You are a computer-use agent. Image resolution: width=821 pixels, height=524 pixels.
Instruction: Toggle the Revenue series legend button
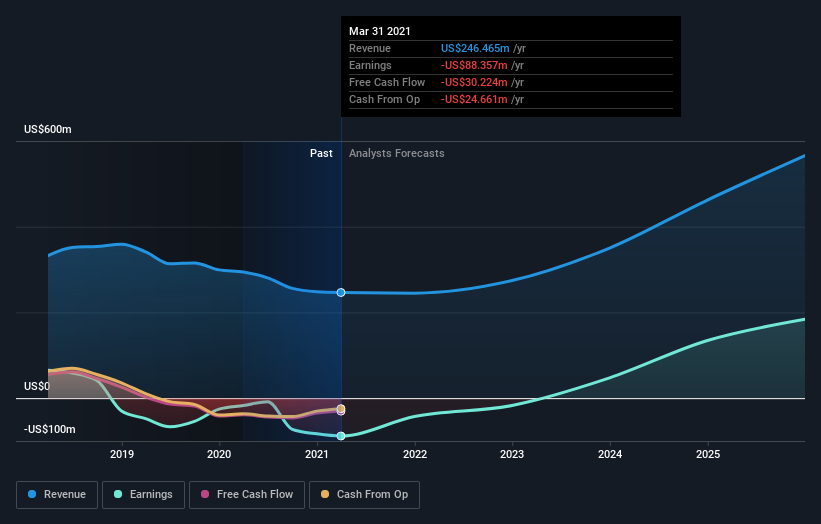(x=57, y=495)
